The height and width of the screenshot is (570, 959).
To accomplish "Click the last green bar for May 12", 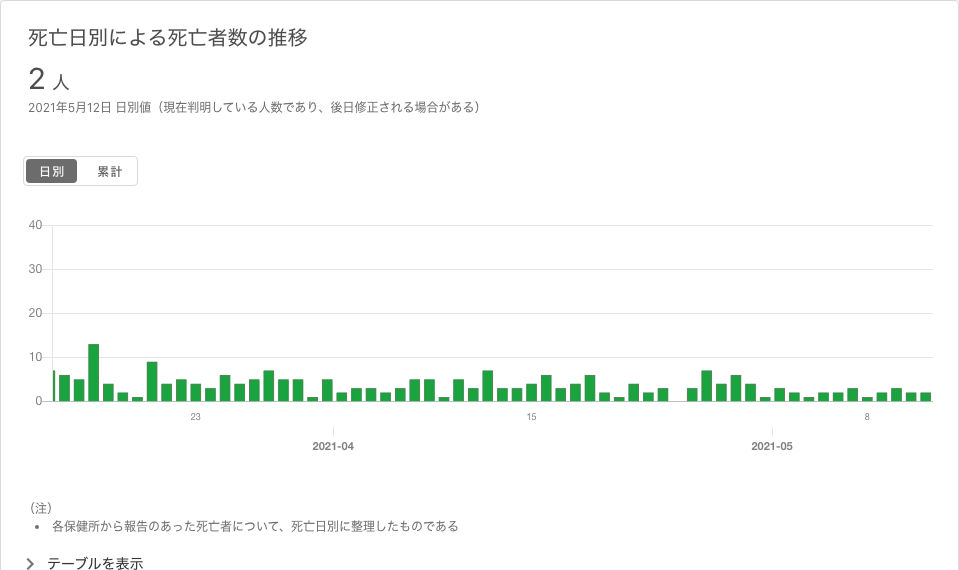I will (x=925, y=397).
